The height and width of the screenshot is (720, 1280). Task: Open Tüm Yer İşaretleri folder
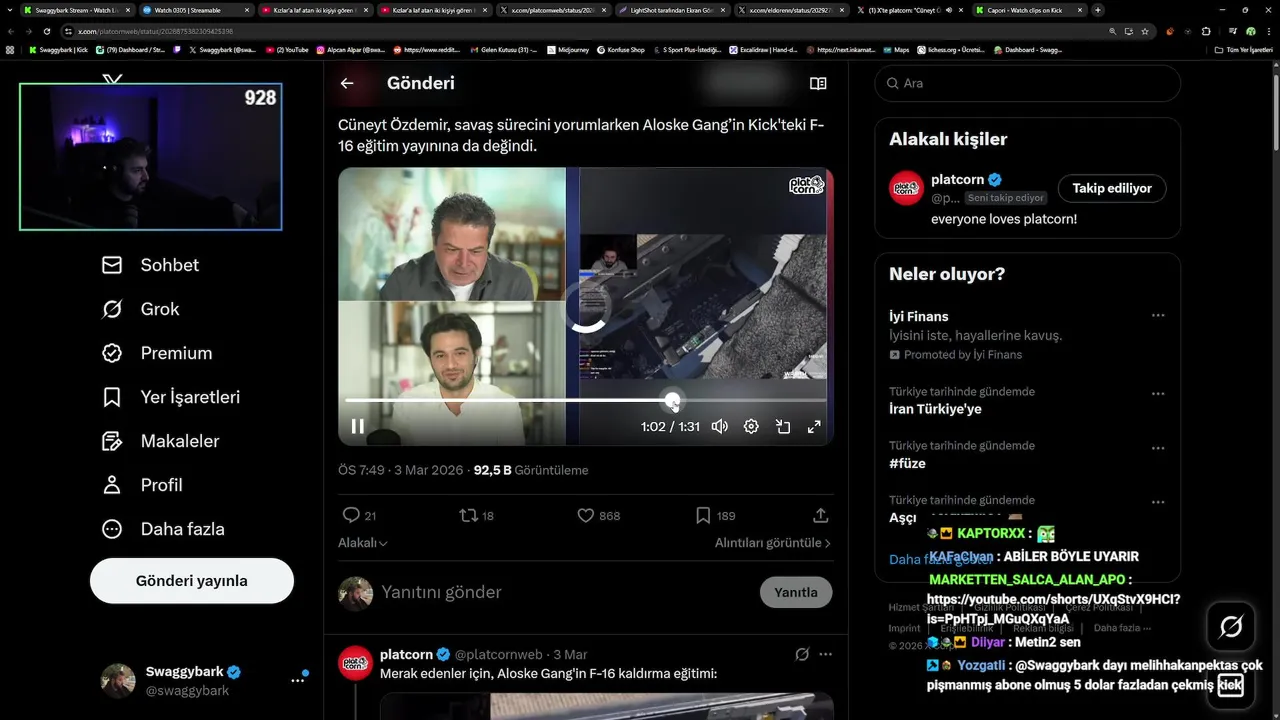(1244, 49)
